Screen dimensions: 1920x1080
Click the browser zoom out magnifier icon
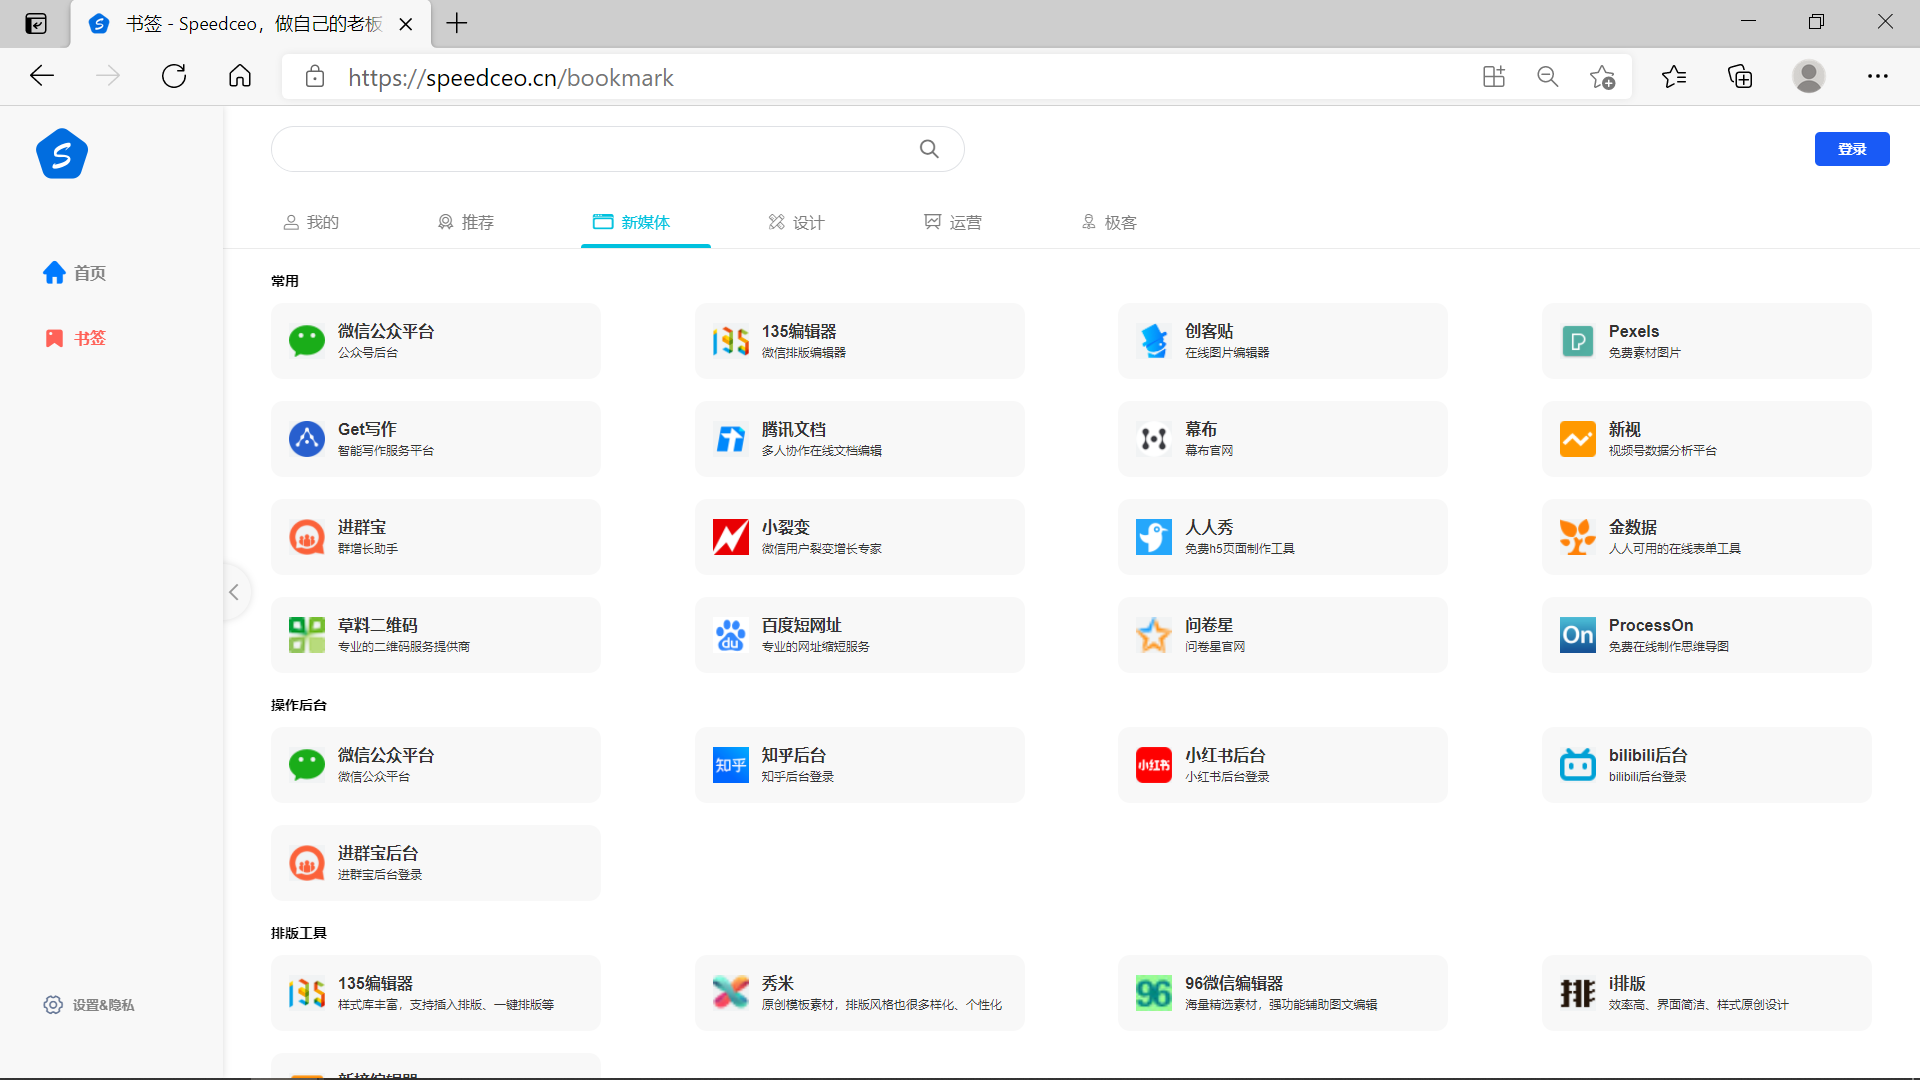(1548, 77)
